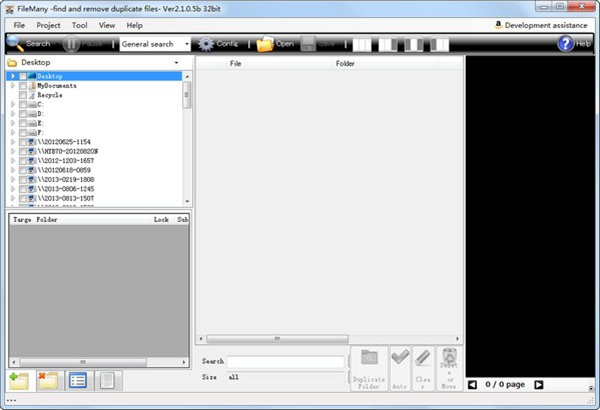Go to next page arrow
Image resolution: width=600 pixels, height=410 pixels.
click(x=539, y=384)
